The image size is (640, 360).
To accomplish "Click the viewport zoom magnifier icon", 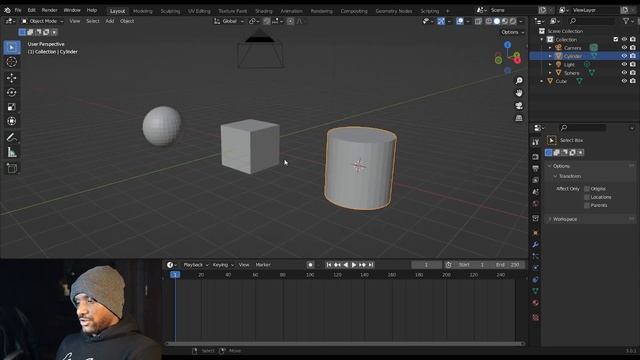I will point(519,80).
